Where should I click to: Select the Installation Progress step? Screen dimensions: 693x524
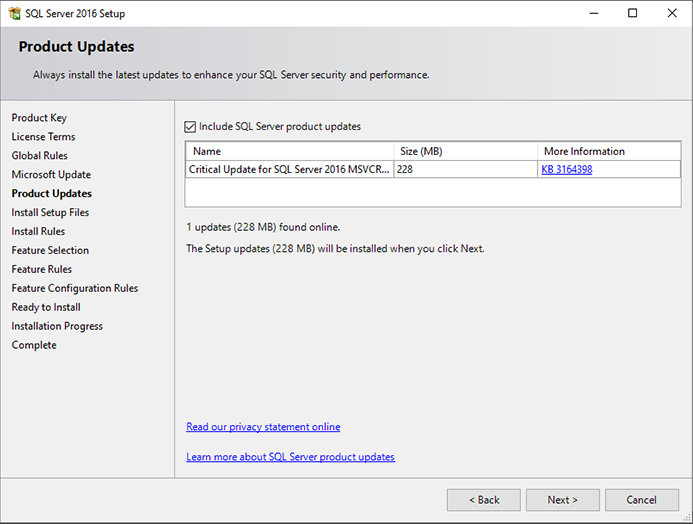click(x=57, y=326)
